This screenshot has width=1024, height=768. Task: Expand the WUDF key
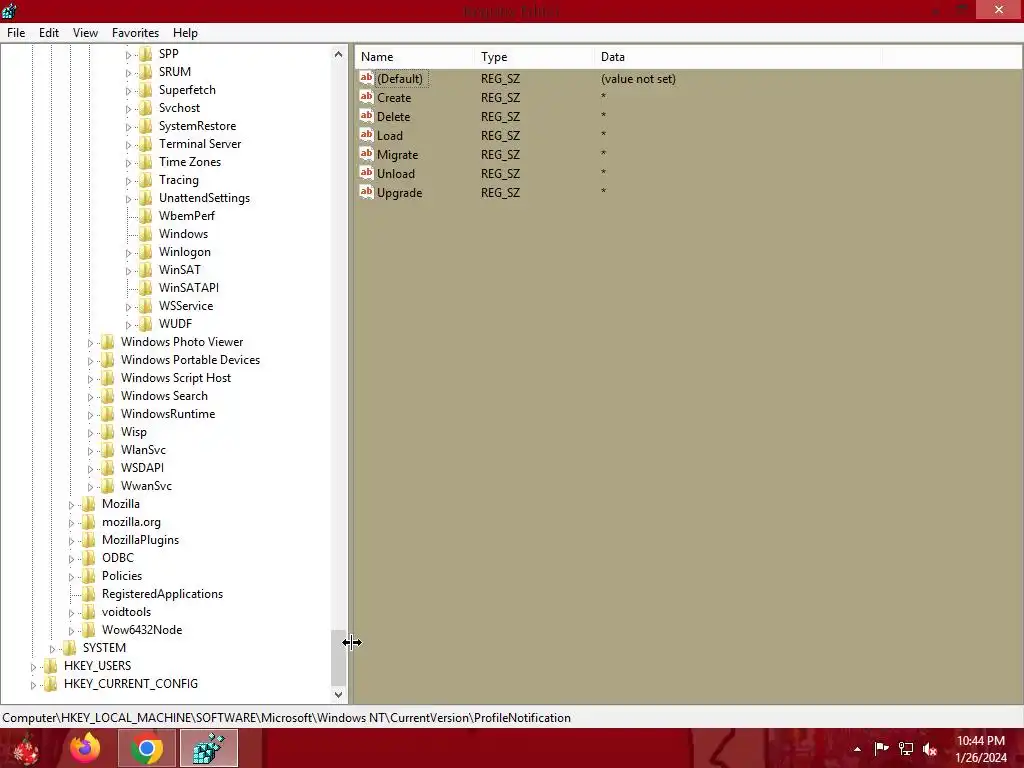[129, 325]
